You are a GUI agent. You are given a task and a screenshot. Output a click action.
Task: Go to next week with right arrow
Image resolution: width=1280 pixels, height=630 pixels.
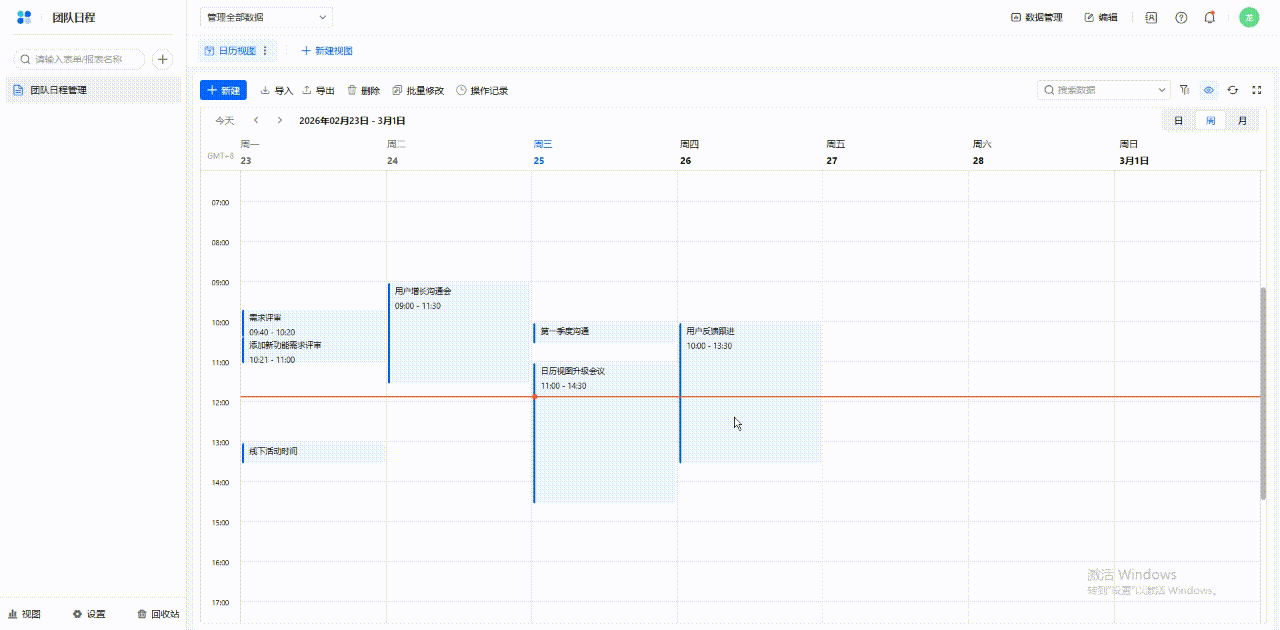pyautogui.click(x=280, y=121)
